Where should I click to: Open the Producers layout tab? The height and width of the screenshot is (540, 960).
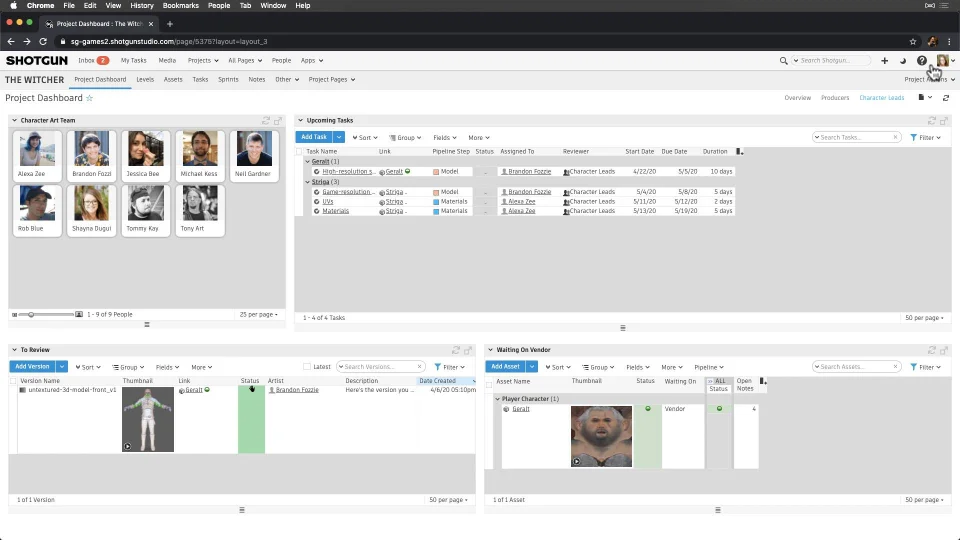coord(835,98)
